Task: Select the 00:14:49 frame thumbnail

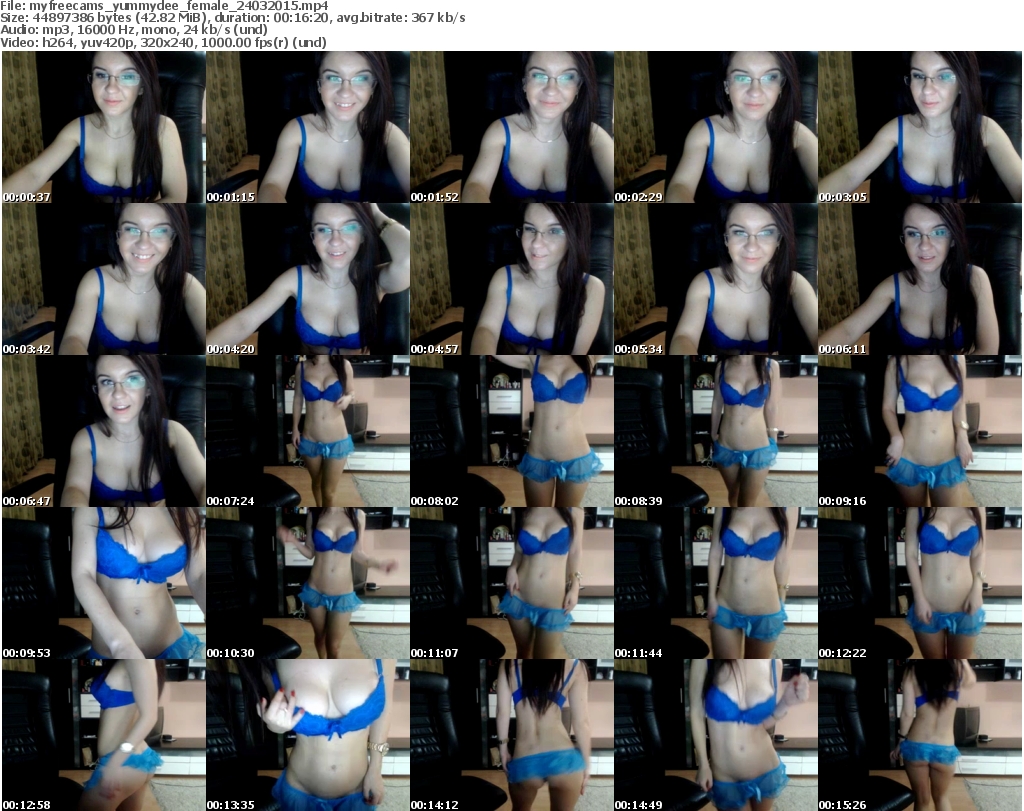Action: click(x=716, y=735)
